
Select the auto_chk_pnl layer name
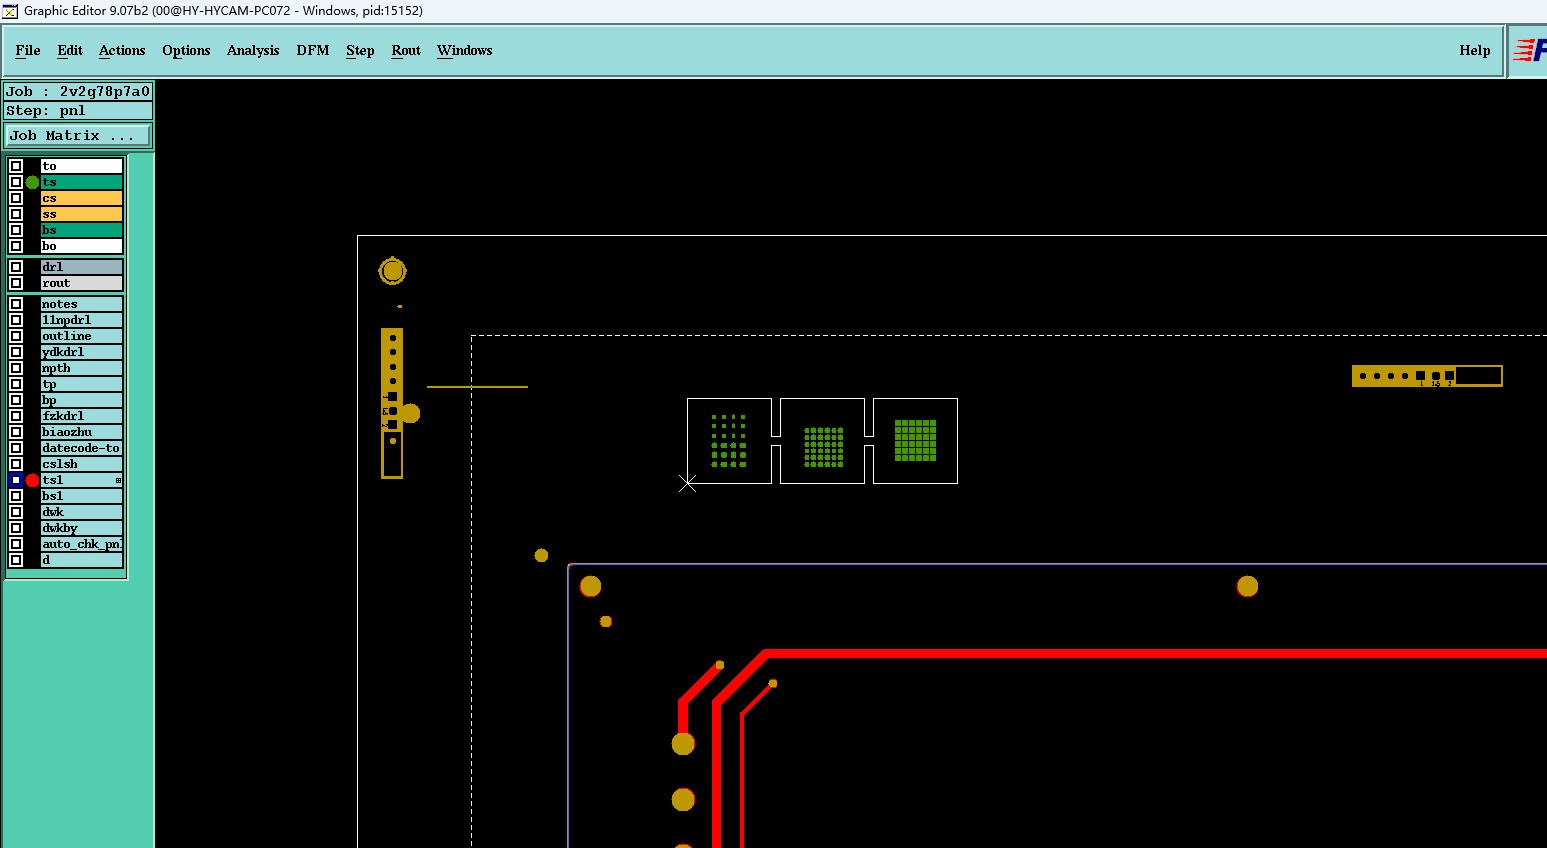(81, 544)
